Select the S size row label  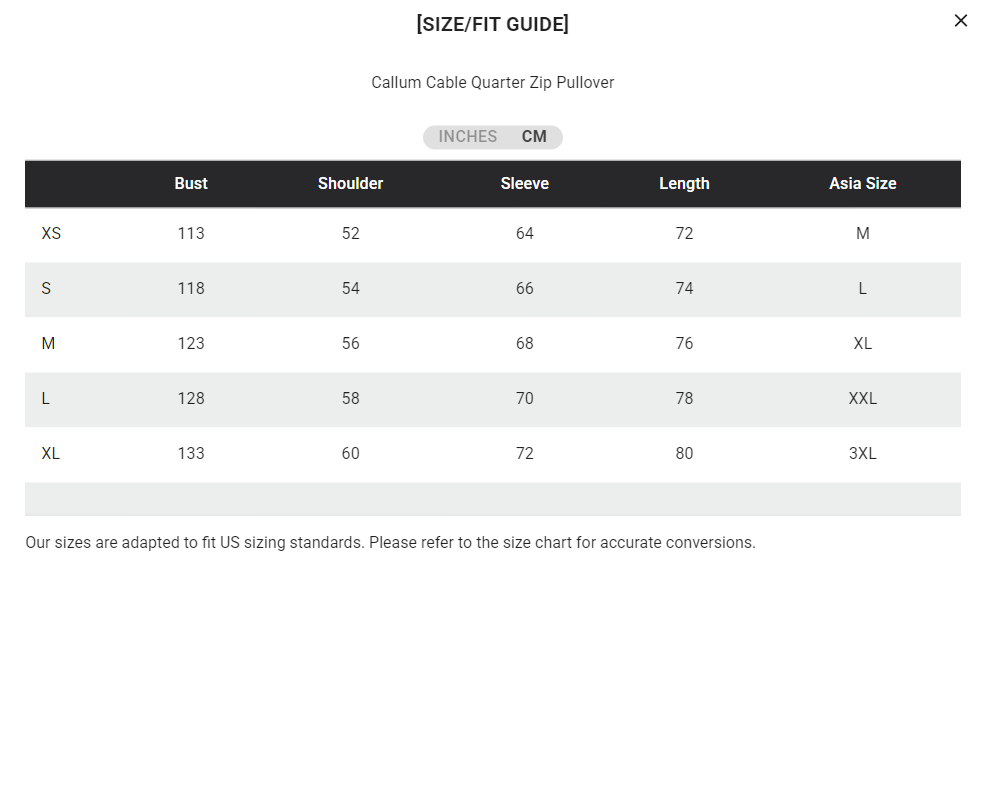pyautogui.click(x=46, y=289)
